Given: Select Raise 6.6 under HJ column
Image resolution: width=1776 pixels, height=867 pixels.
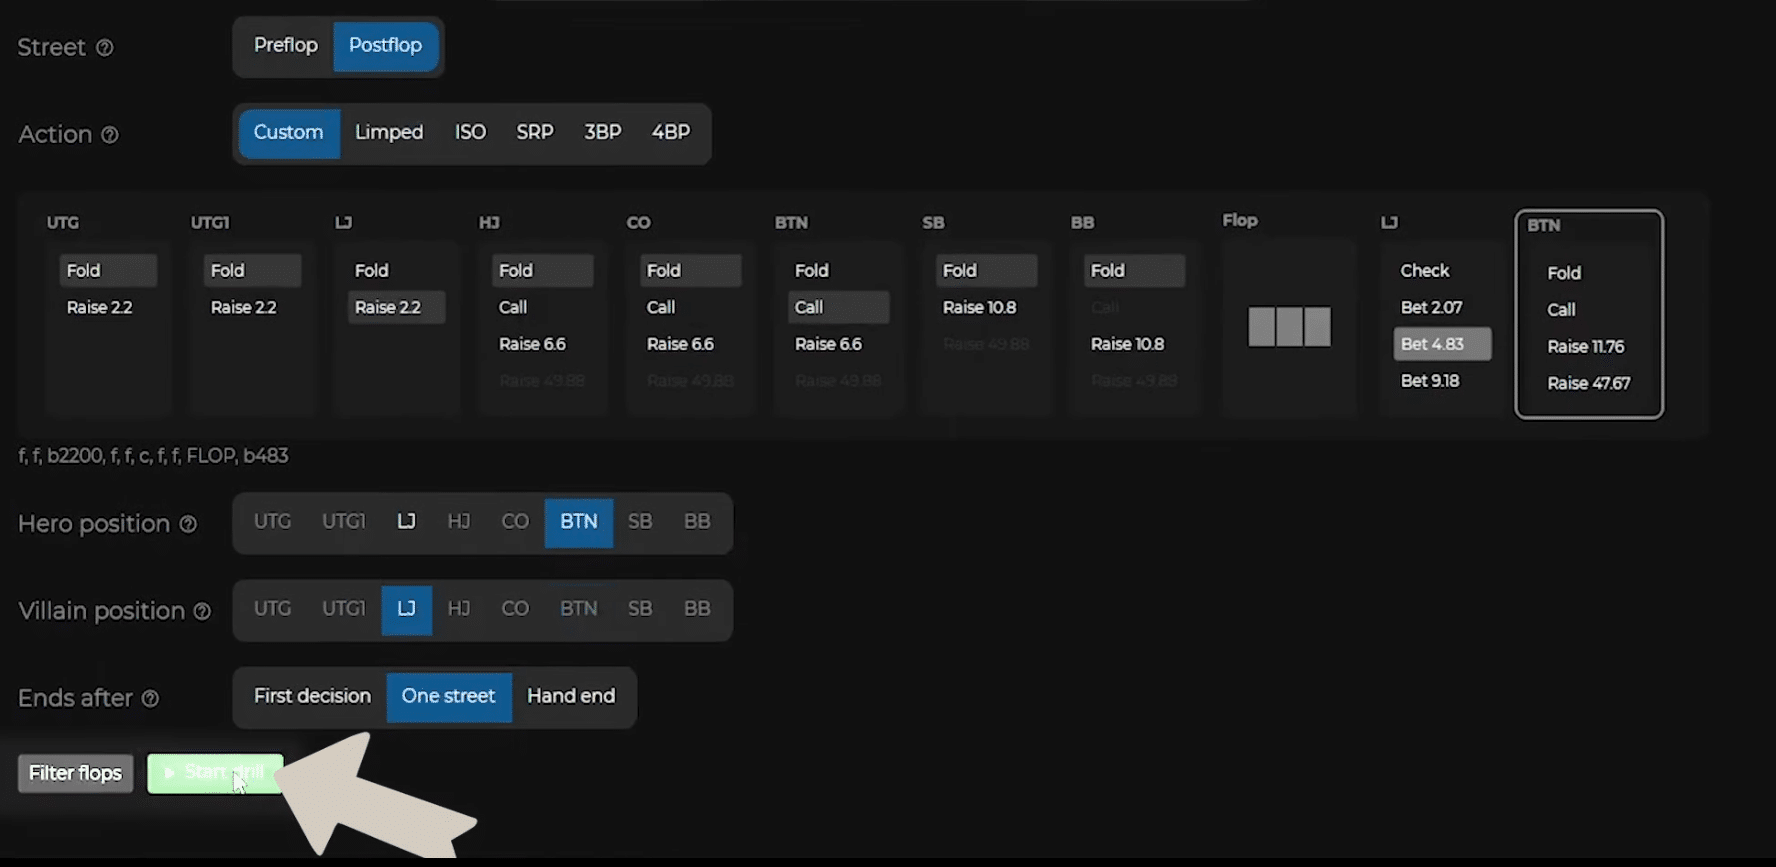Looking at the screenshot, I should pos(532,344).
